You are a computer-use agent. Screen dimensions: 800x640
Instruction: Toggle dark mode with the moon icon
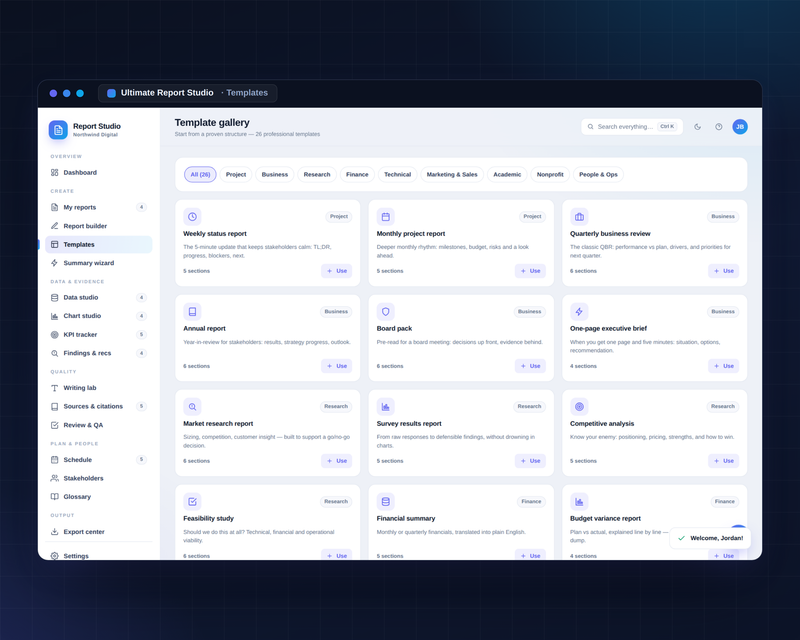click(697, 127)
